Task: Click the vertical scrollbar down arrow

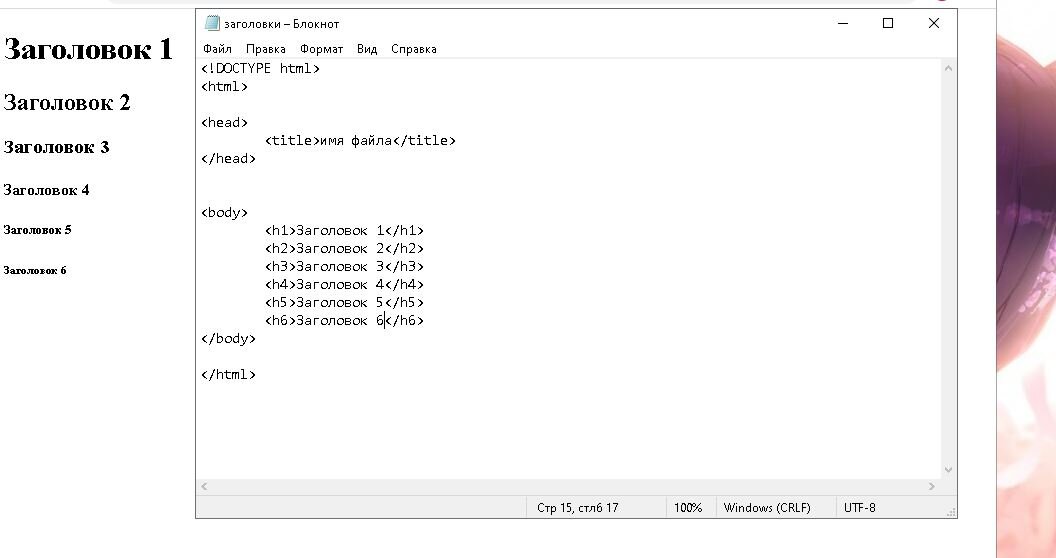Action: [x=948, y=470]
